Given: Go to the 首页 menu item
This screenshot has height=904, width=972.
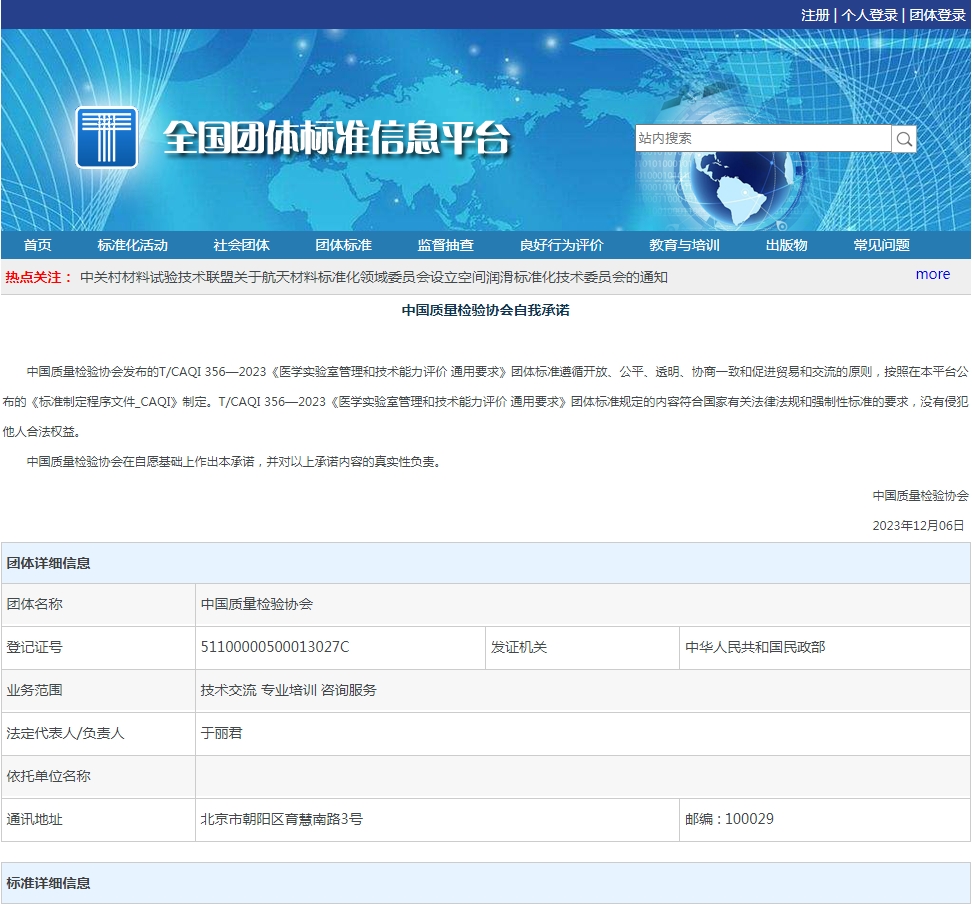Looking at the screenshot, I should 38,245.
